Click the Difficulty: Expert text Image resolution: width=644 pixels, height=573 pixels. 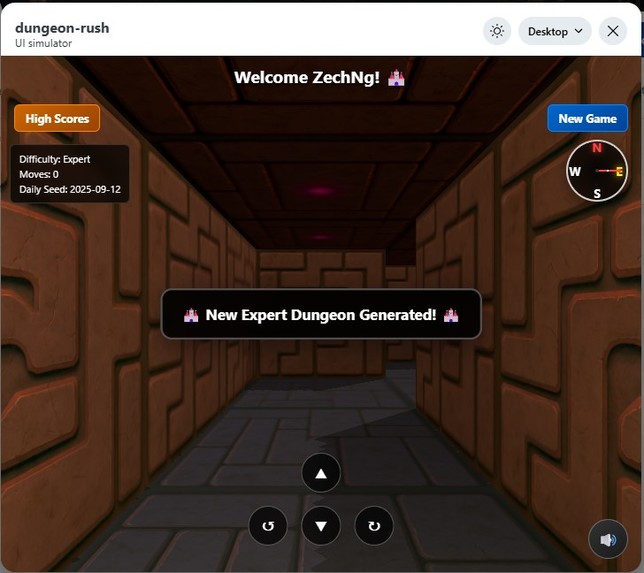tap(55, 159)
